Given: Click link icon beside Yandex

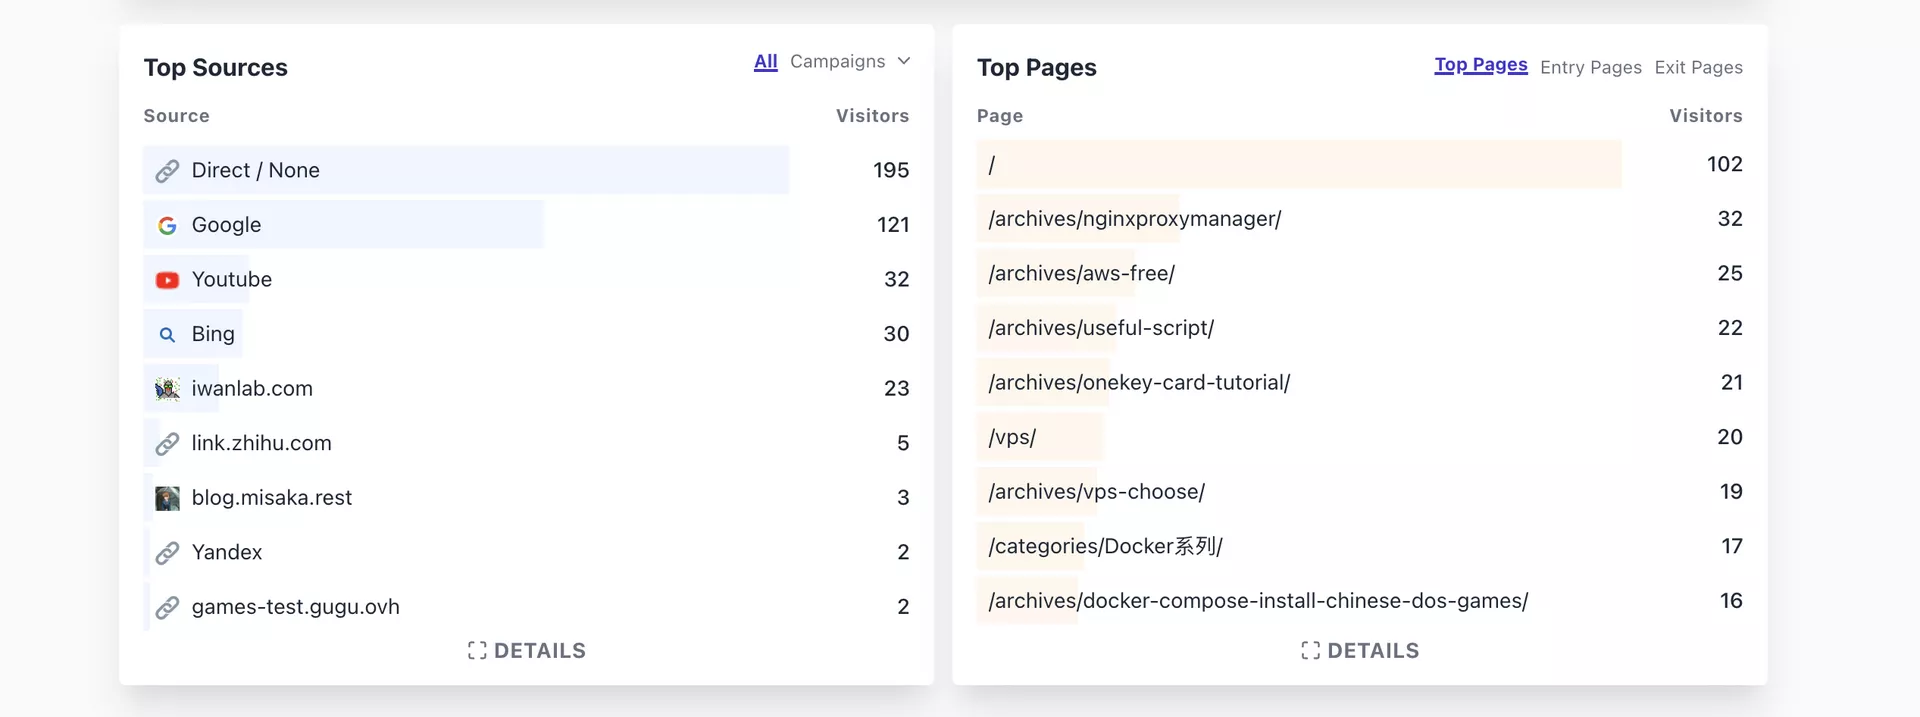Looking at the screenshot, I should tap(167, 552).
